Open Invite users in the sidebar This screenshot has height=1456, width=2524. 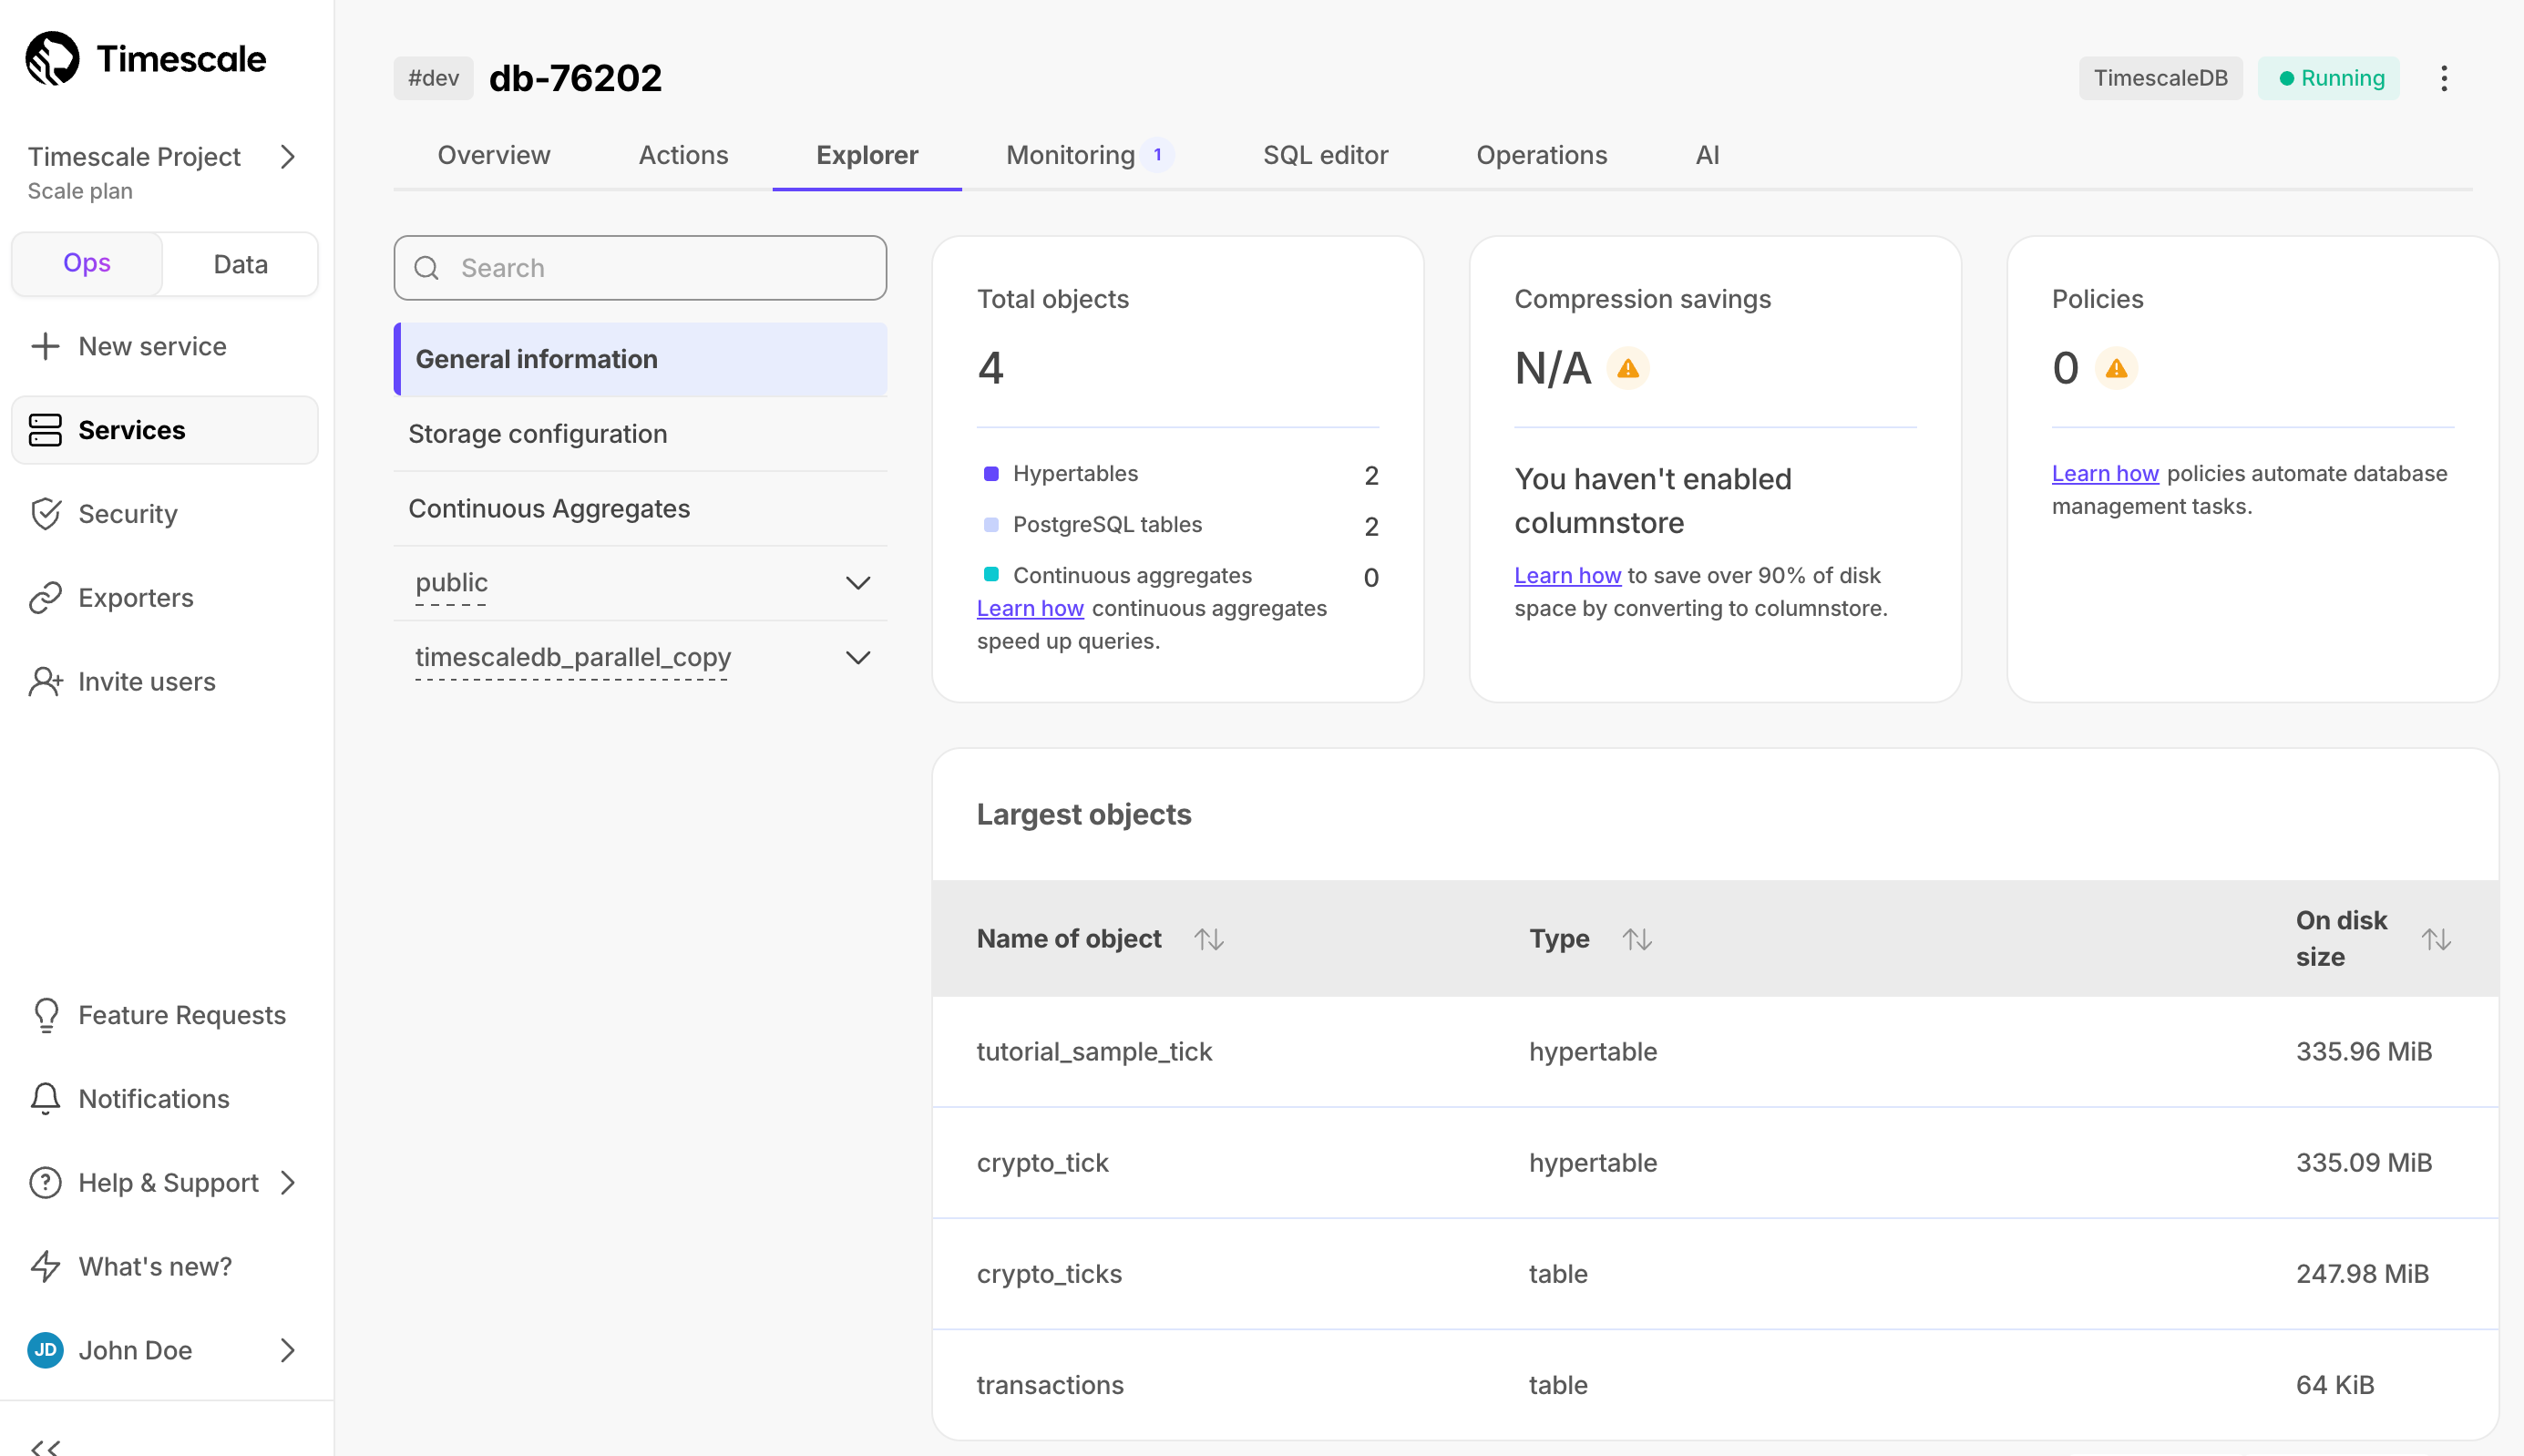tap(165, 682)
